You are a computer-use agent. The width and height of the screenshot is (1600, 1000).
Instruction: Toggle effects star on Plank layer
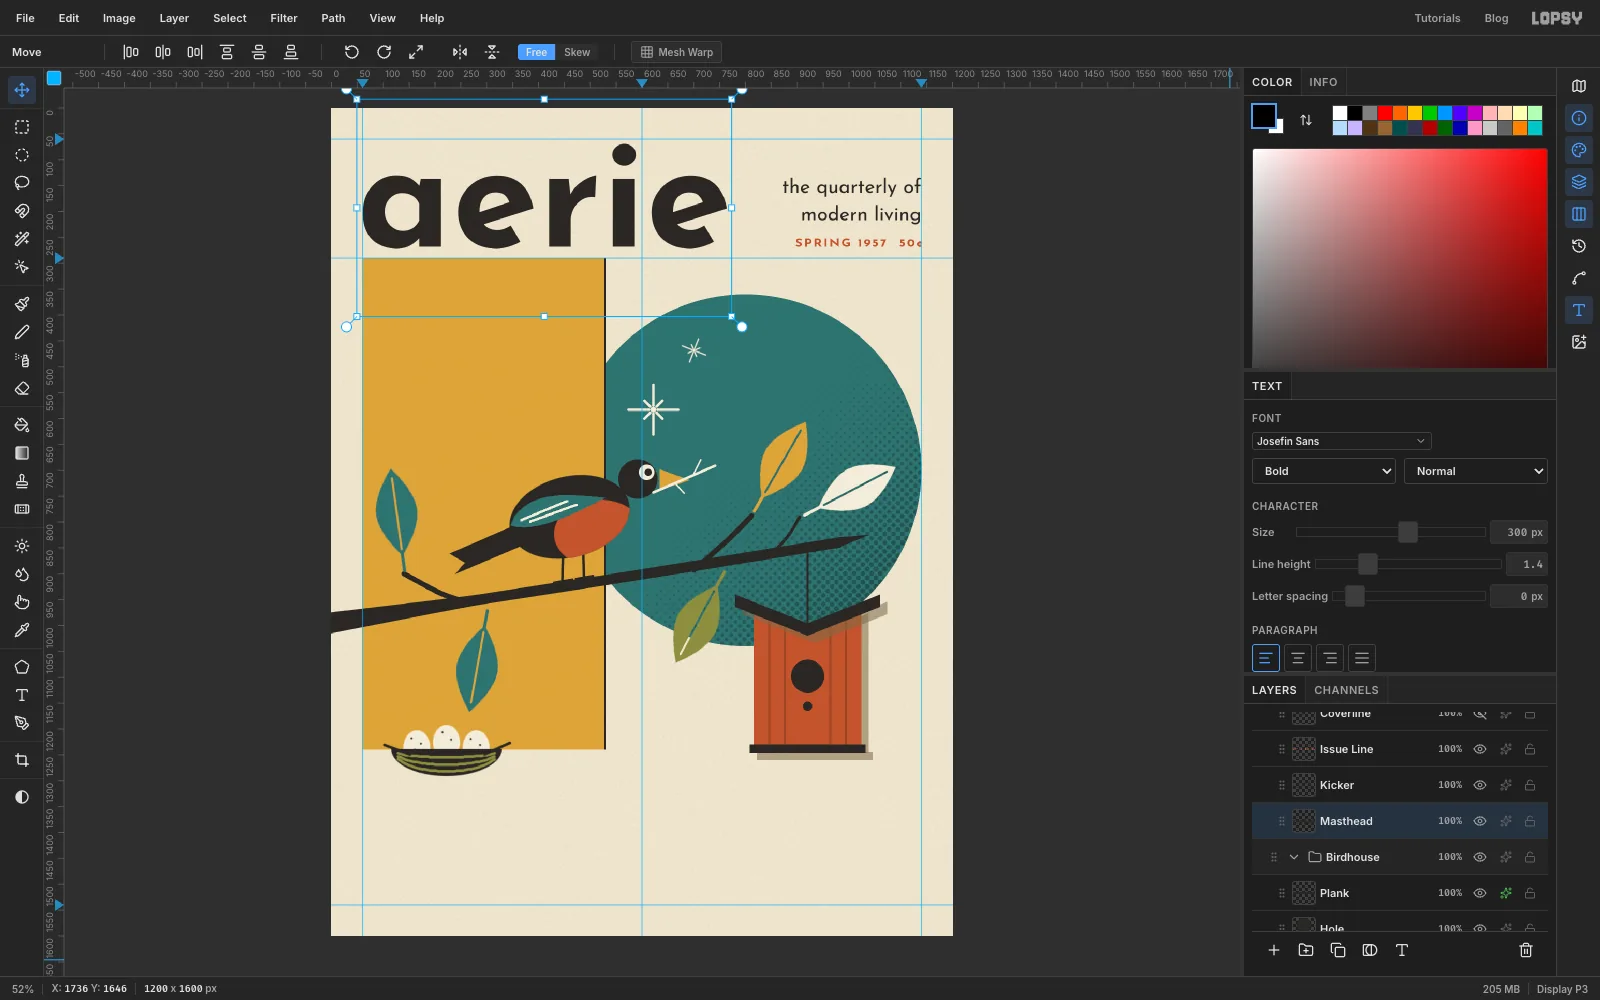pos(1506,893)
